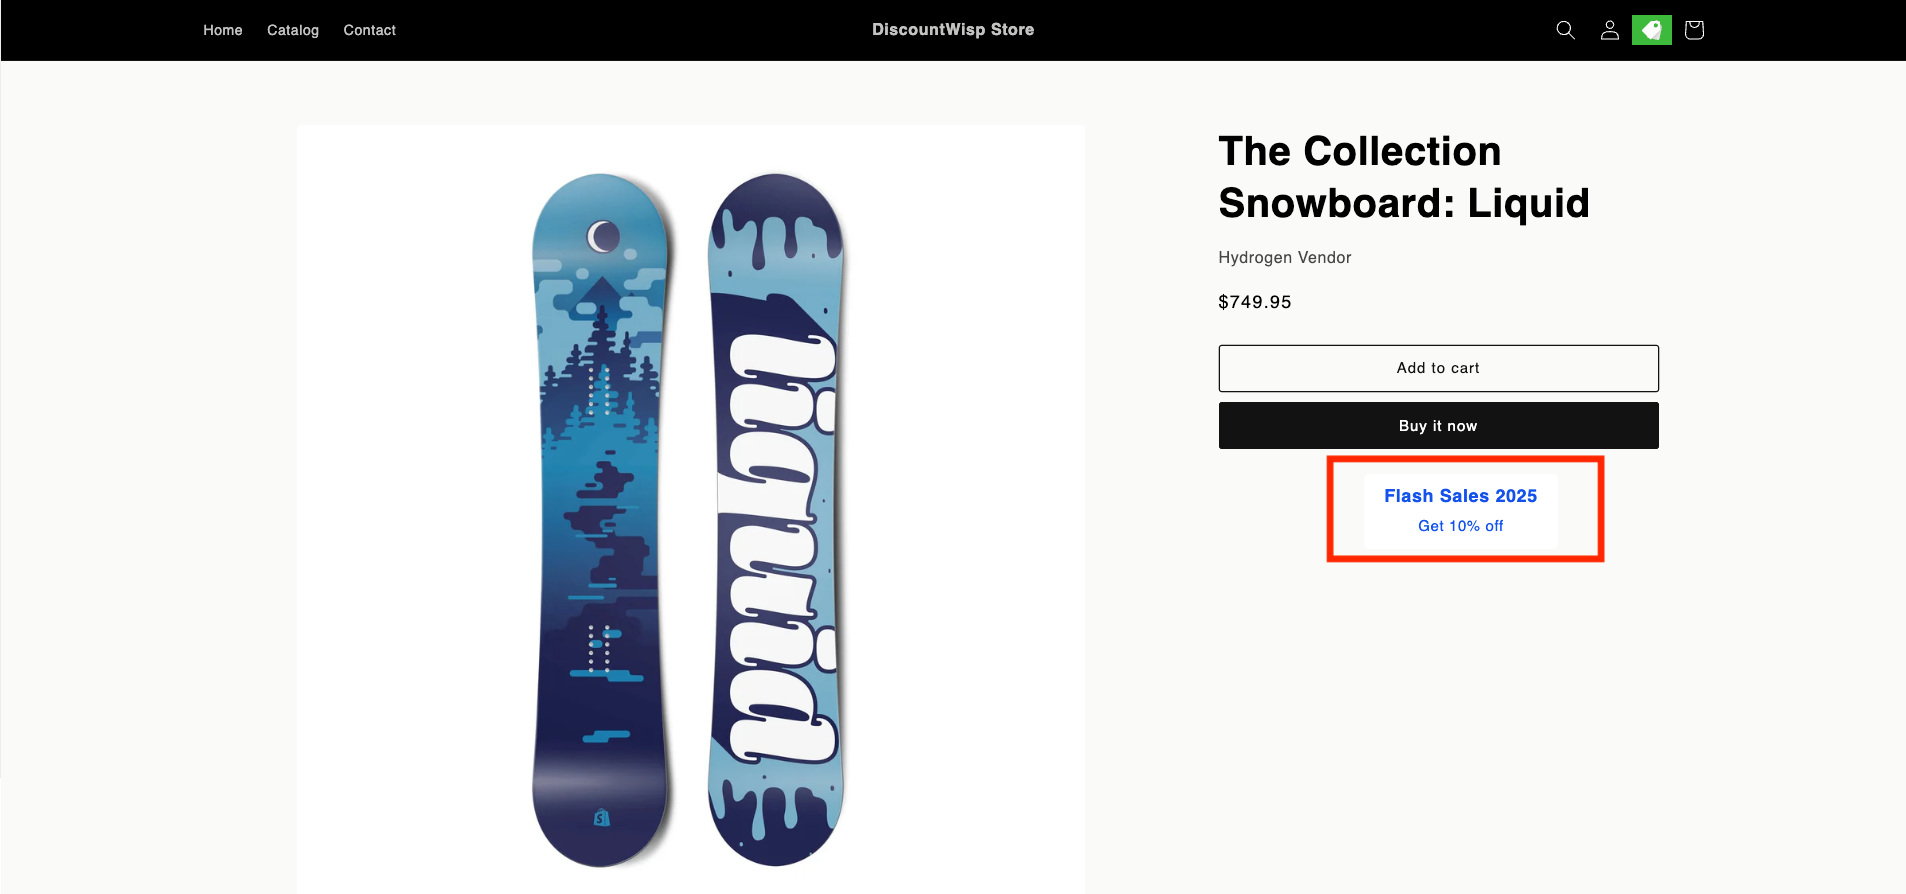1906x894 pixels.
Task: Click the Hydrogen Vendor label
Action: (1284, 258)
